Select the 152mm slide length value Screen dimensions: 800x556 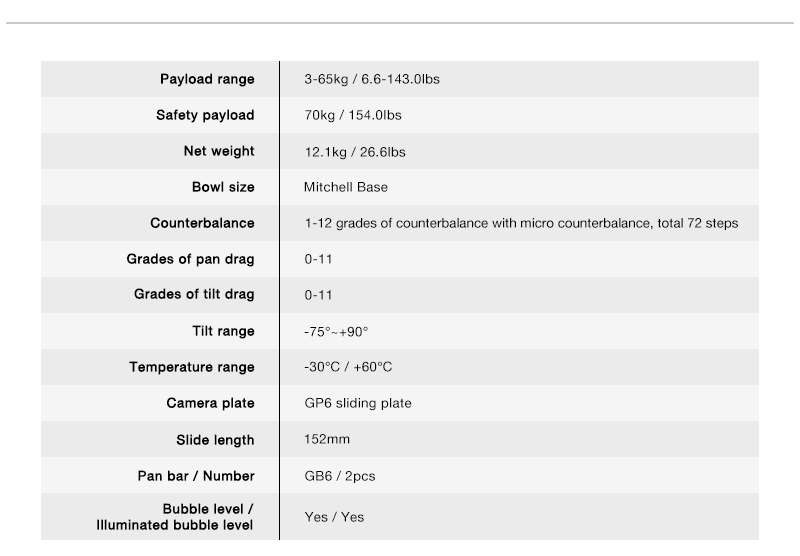327,439
